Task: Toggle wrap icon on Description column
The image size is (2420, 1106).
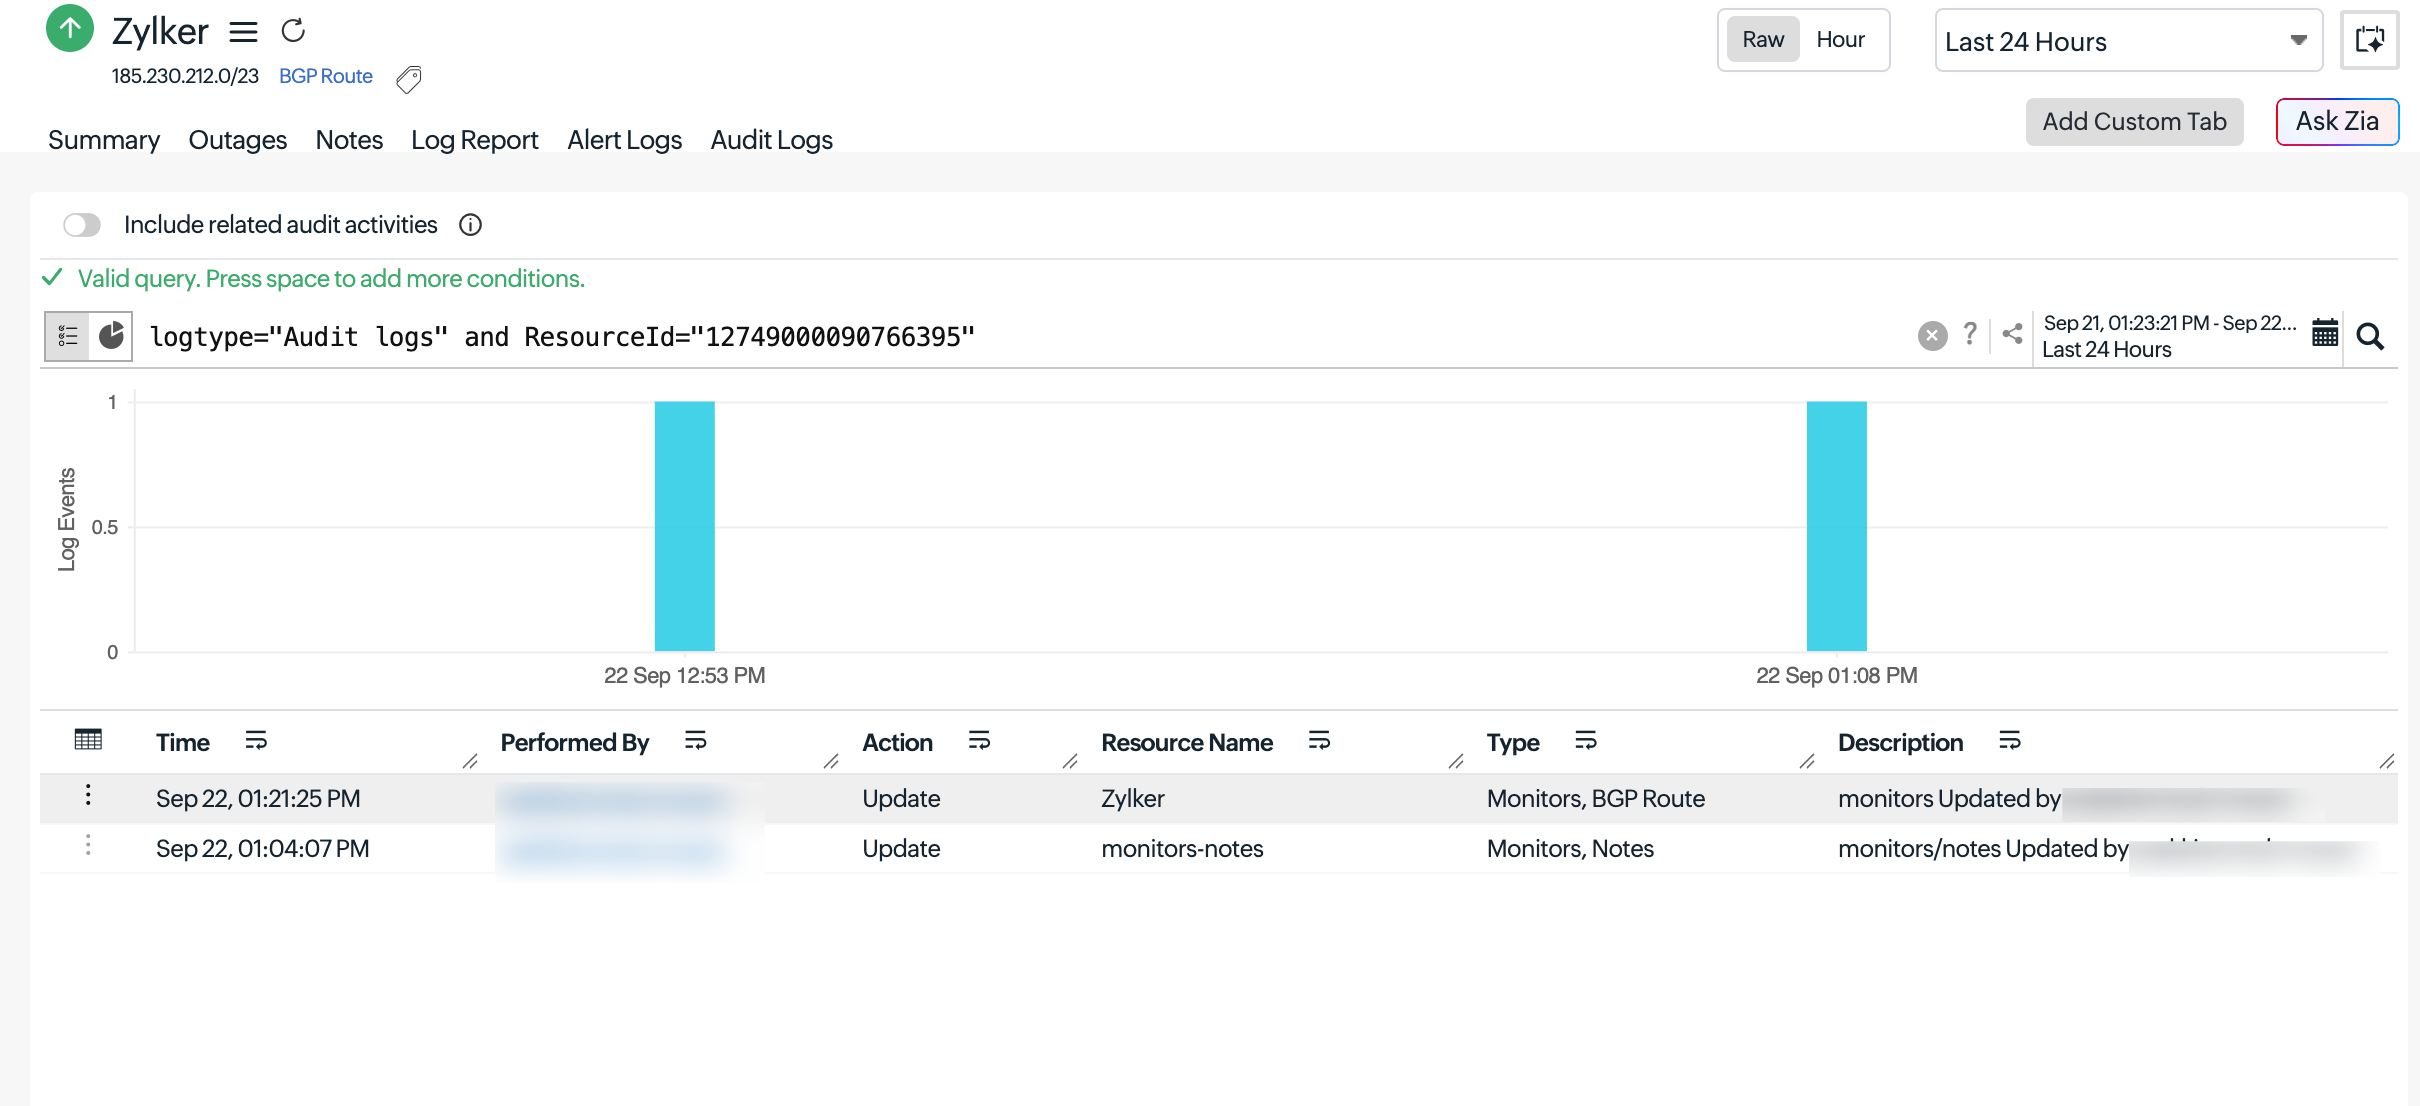Action: point(2010,741)
